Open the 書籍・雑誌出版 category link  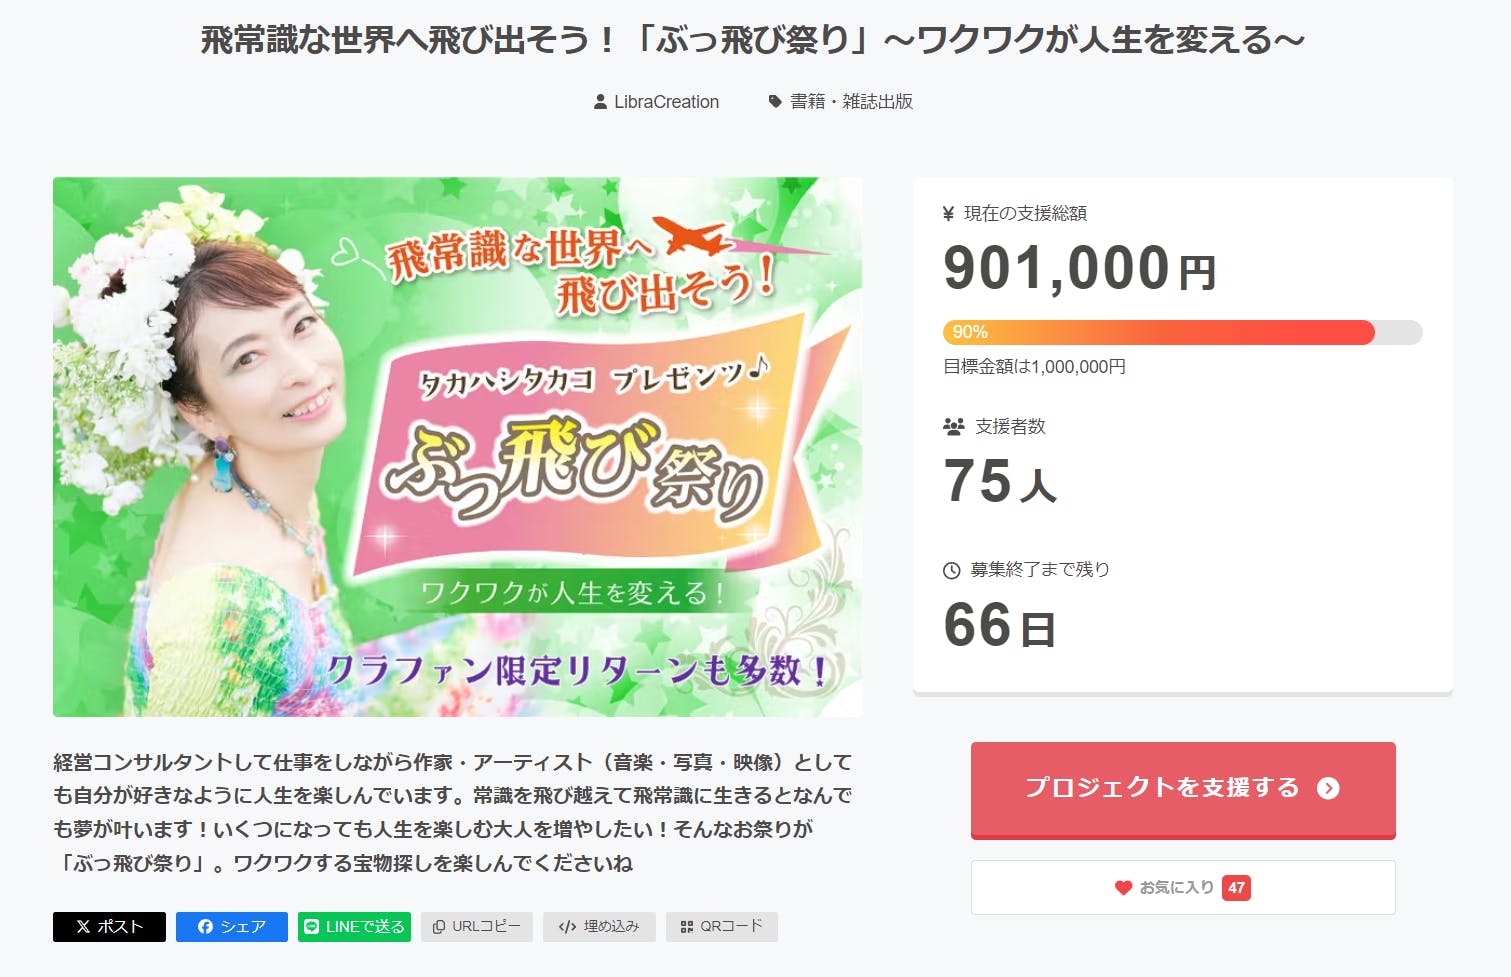coord(851,102)
